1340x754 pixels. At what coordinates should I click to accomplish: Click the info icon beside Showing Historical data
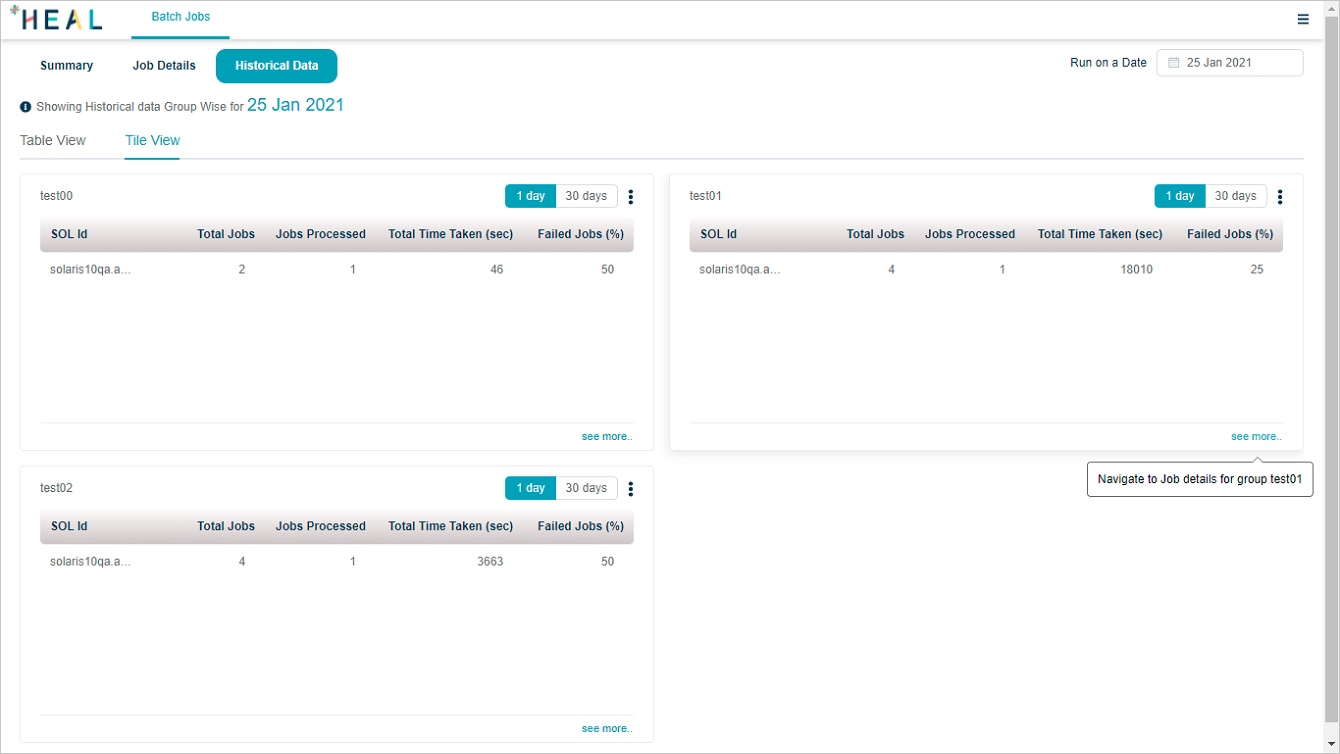(x=26, y=106)
